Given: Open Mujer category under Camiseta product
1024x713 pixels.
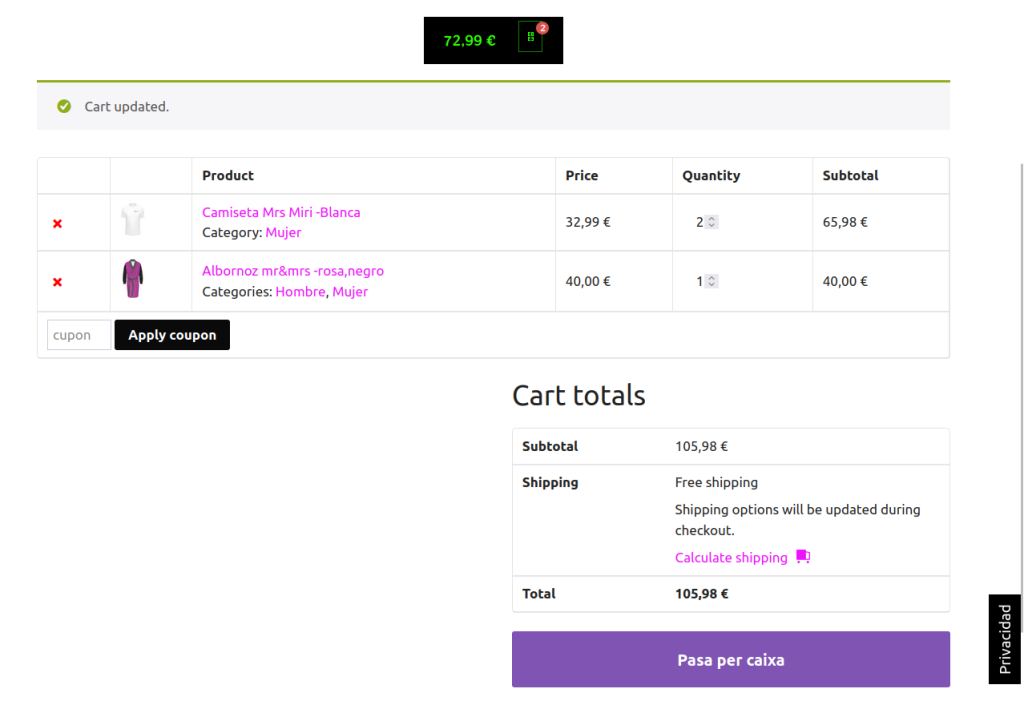Looking at the screenshot, I should pos(283,232).
